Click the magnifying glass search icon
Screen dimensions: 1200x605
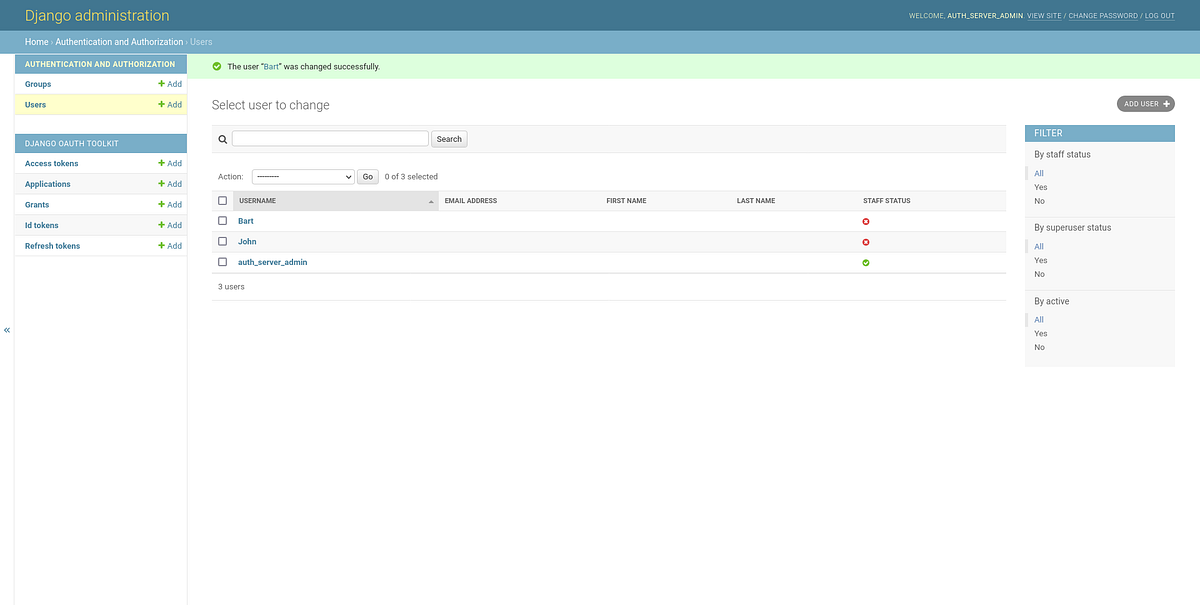pyautogui.click(x=222, y=138)
